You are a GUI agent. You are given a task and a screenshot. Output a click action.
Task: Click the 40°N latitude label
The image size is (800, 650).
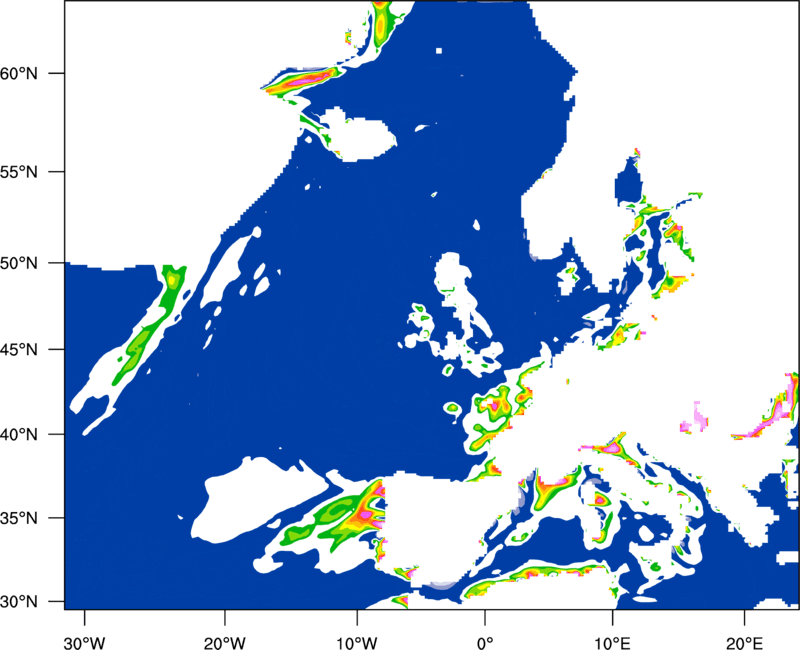19,435
